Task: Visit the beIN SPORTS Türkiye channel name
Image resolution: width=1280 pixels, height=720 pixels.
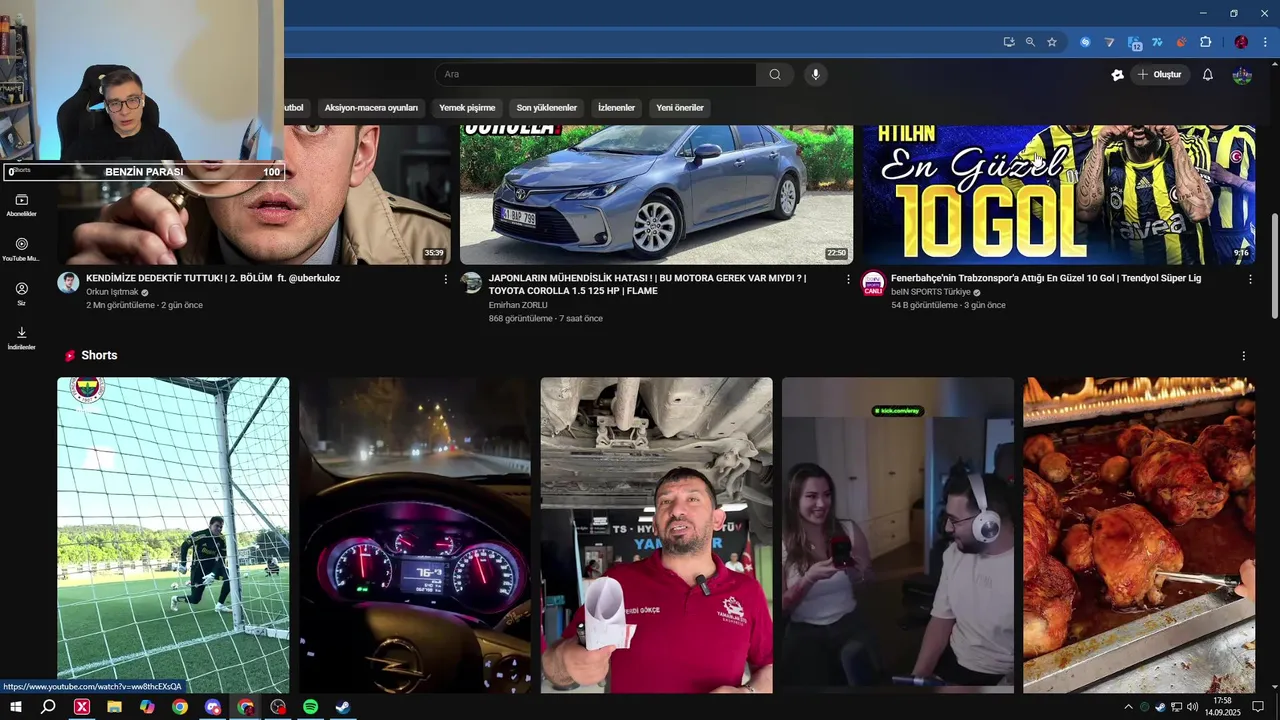Action: point(931,292)
